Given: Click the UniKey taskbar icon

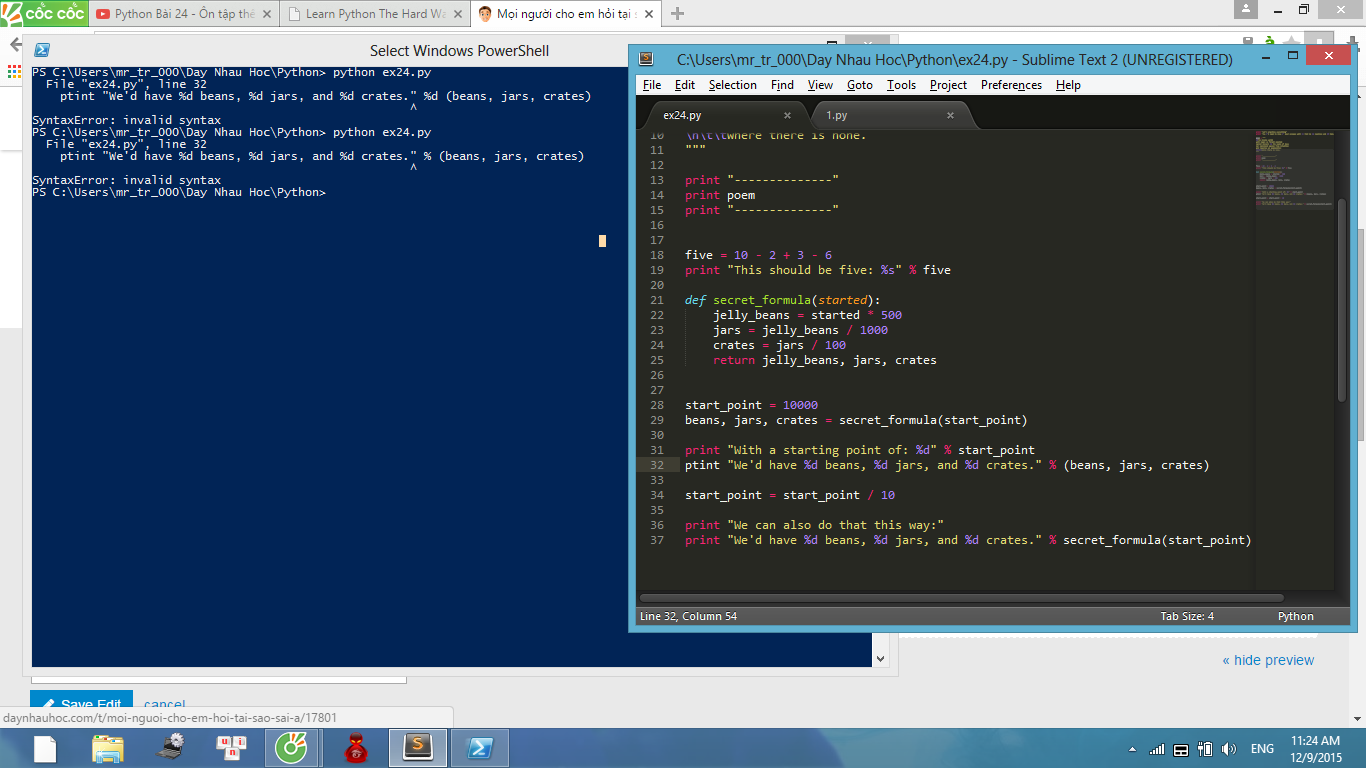Looking at the screenshot, I should 231,747.
